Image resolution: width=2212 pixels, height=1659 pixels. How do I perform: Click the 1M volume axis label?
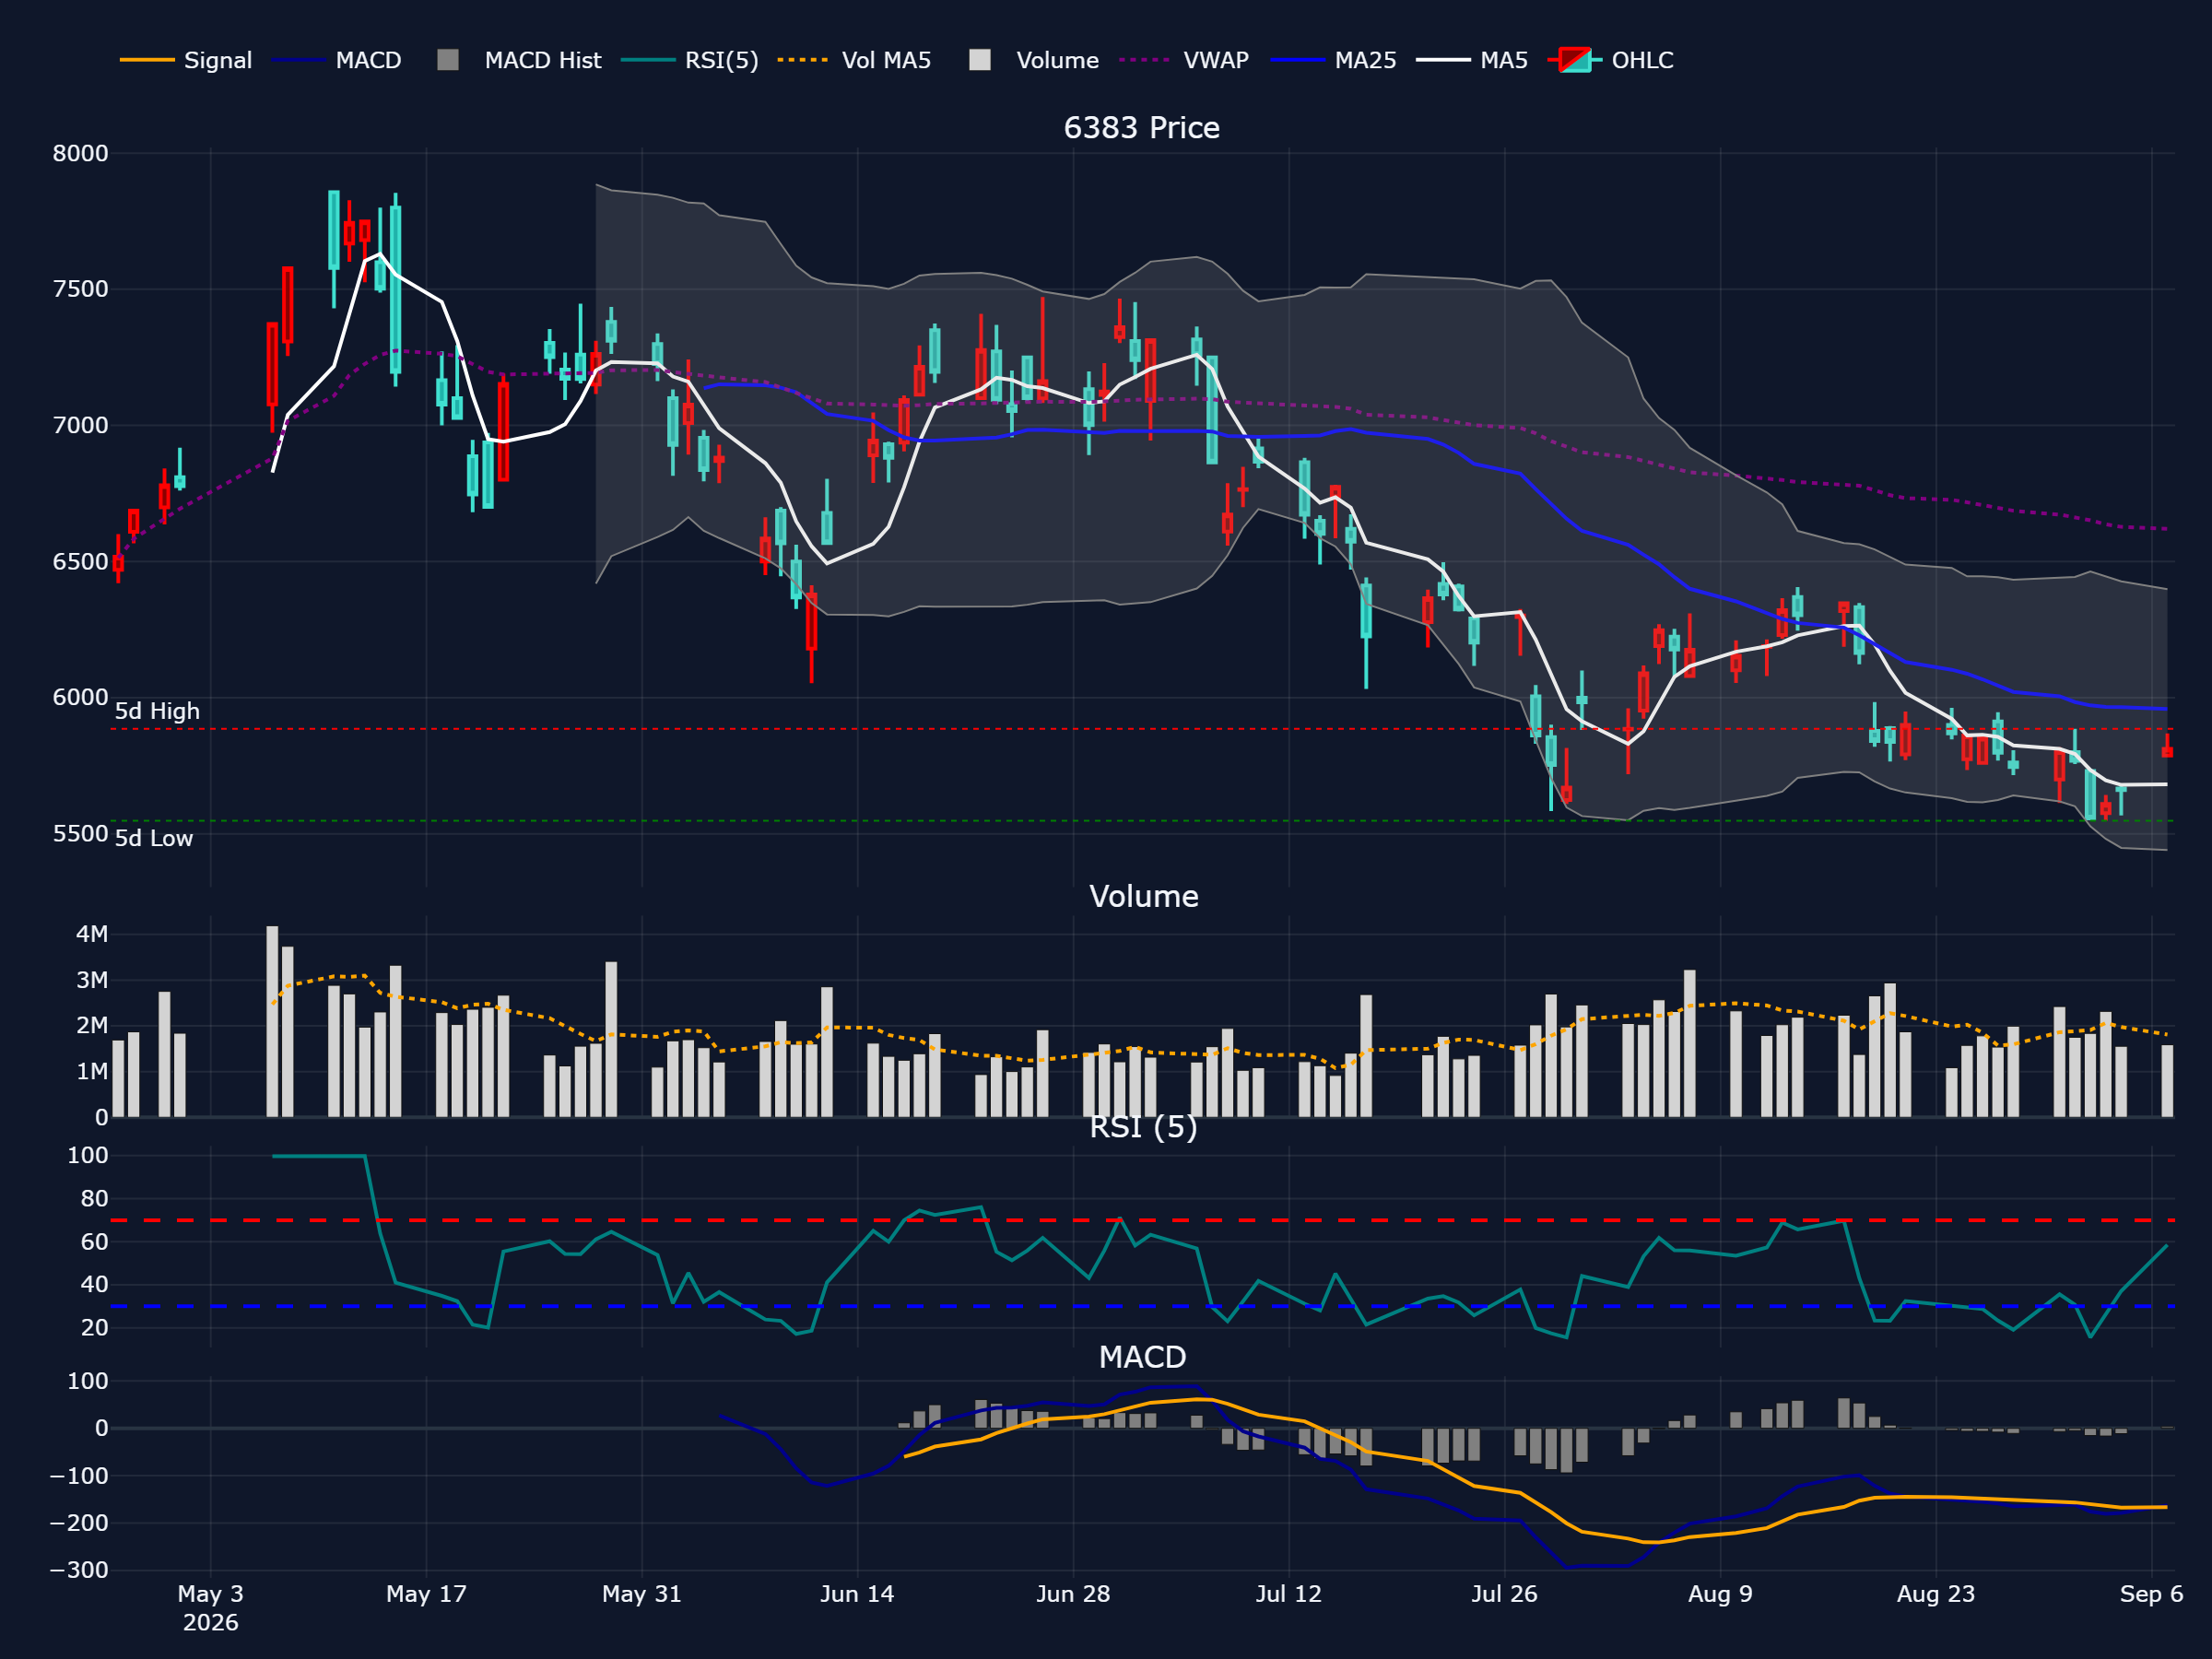92,1072
